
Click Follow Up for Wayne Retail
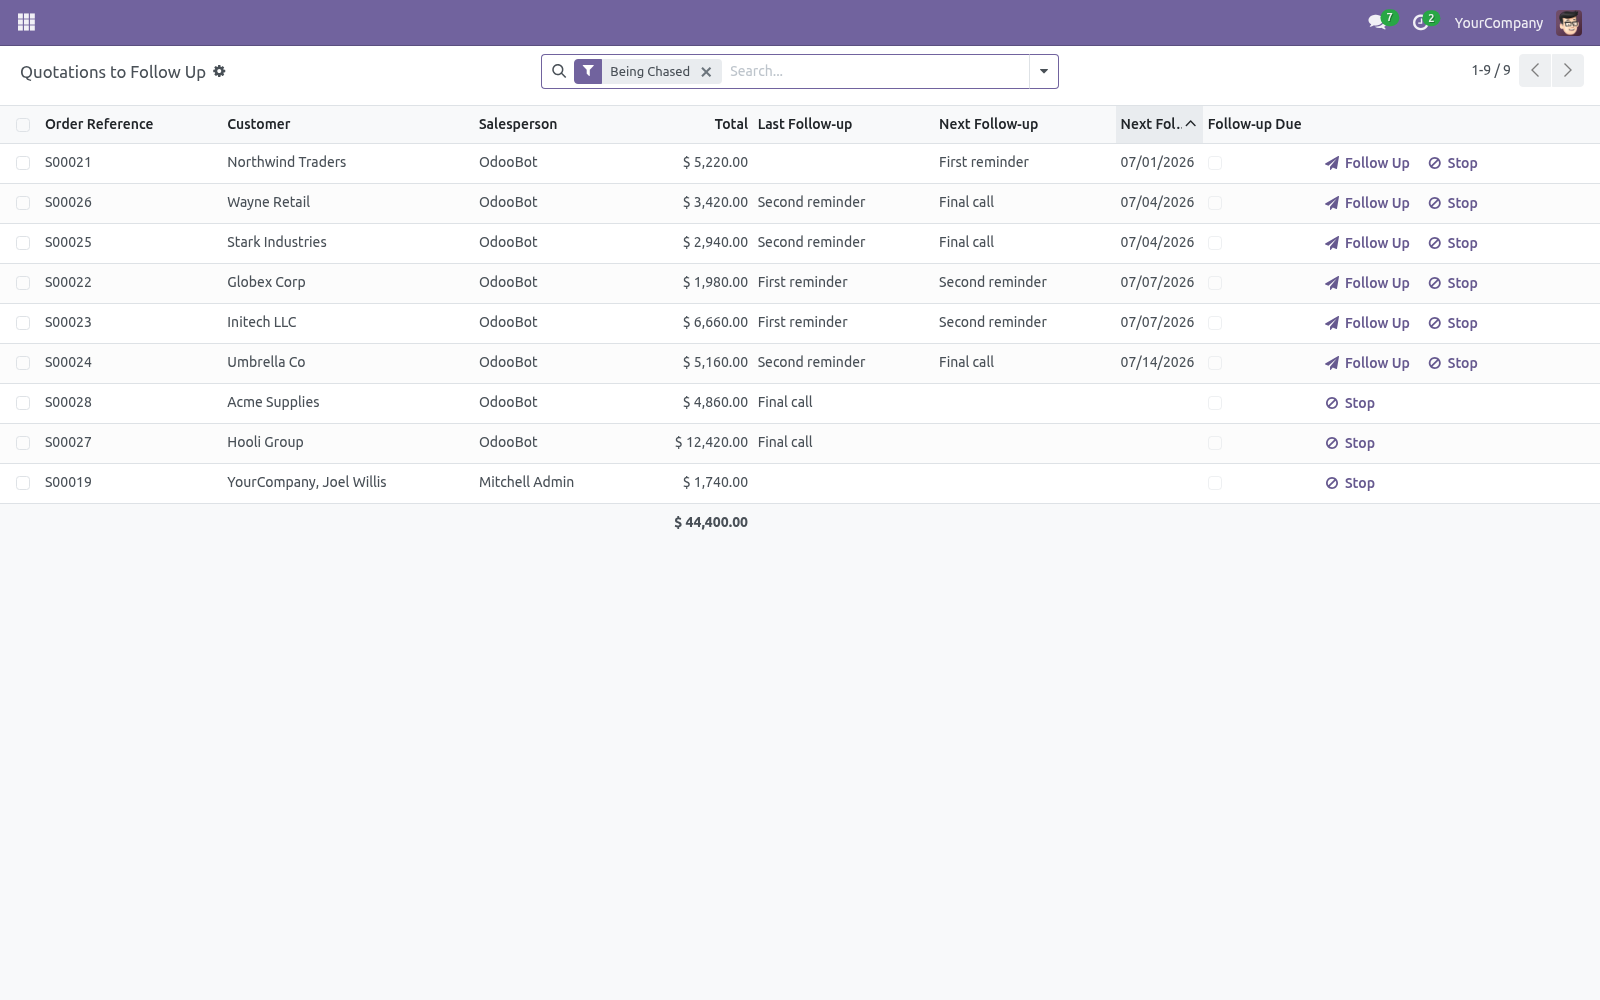point(1367,203)
